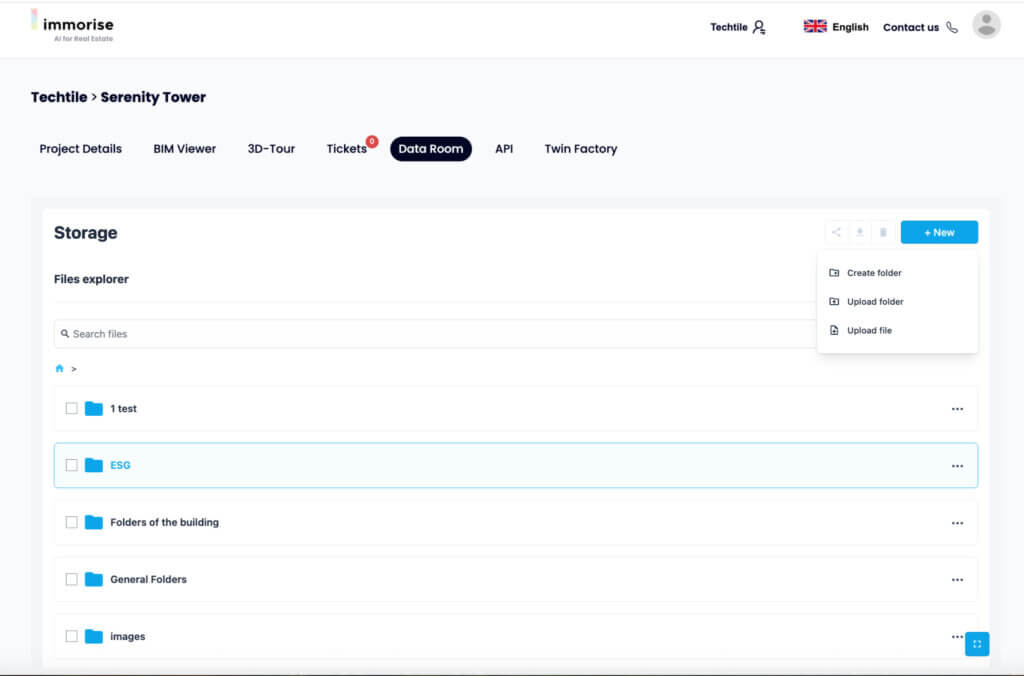Click the red Tickets notification badge
The height and width of the screenshot is (676, 1024).
[372, 141]
